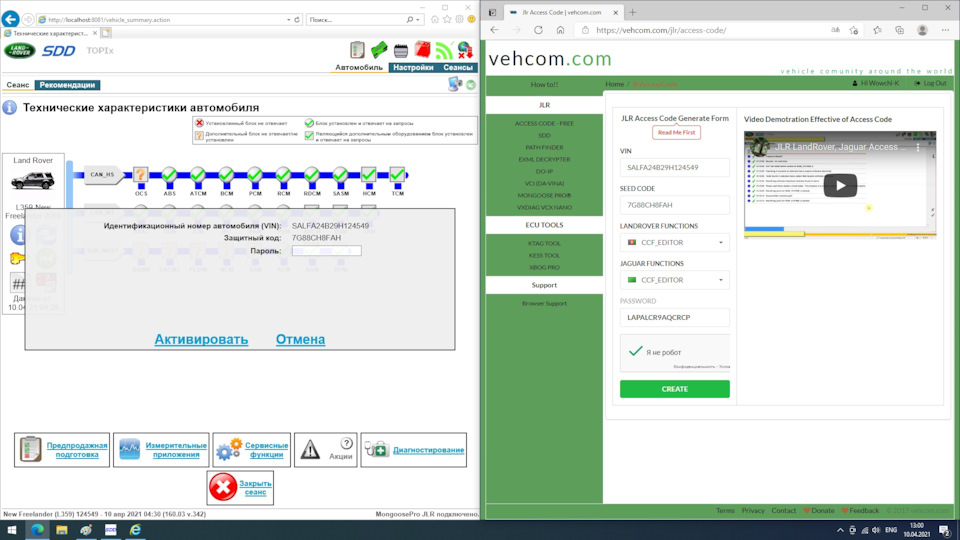Click the Пароль input field
This screenshot has width=960, height=540.
pyautogui.click(x=326, y=250)
